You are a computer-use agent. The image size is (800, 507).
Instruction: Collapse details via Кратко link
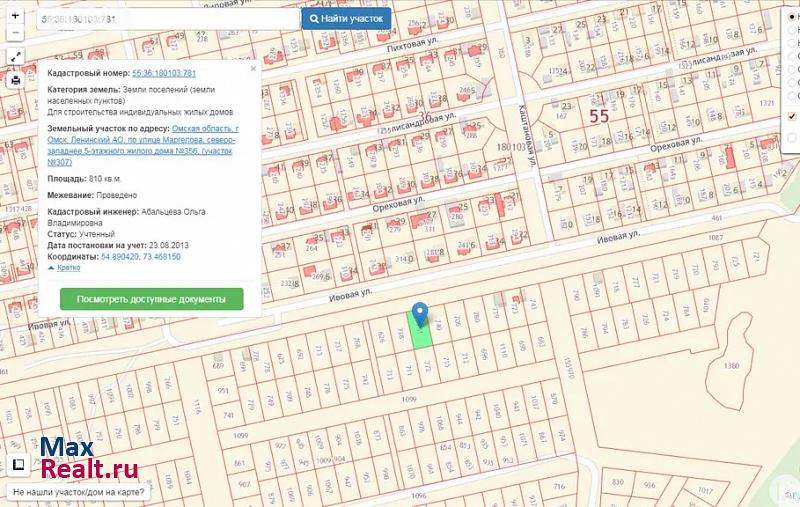coord(65,268)
